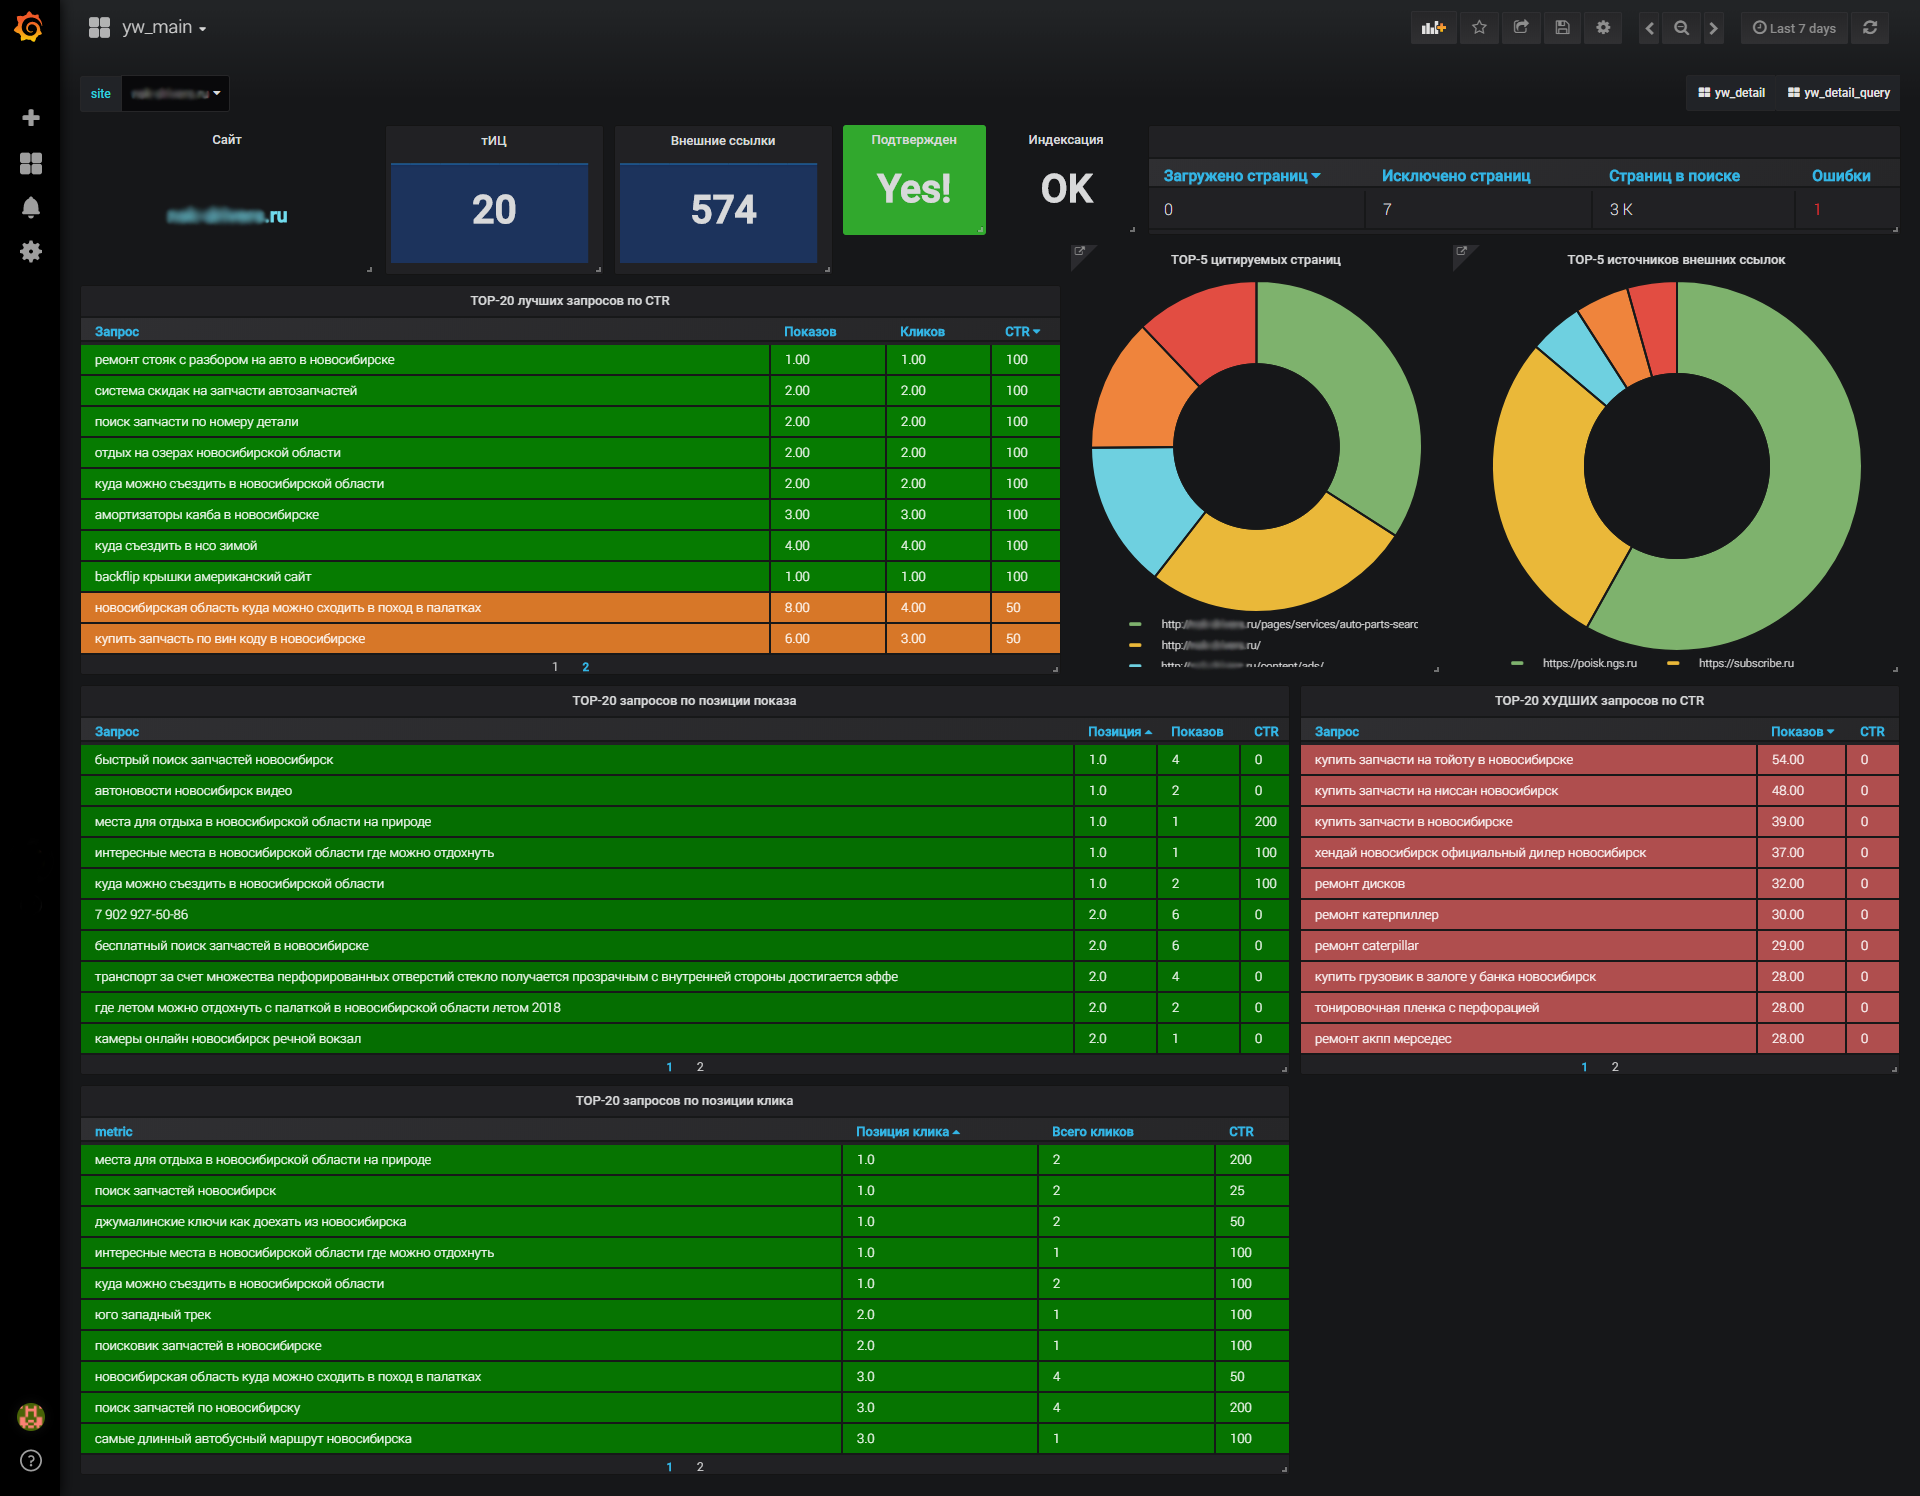
Task: Click the refresh dashboard icon
Action: [x=1870, y=28]
